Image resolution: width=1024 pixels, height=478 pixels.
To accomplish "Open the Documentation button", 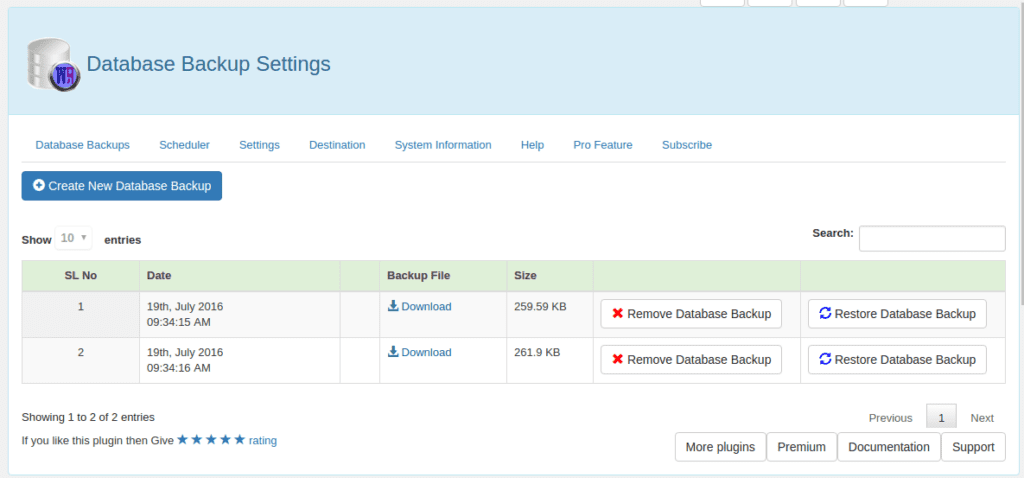I will 889,447.
